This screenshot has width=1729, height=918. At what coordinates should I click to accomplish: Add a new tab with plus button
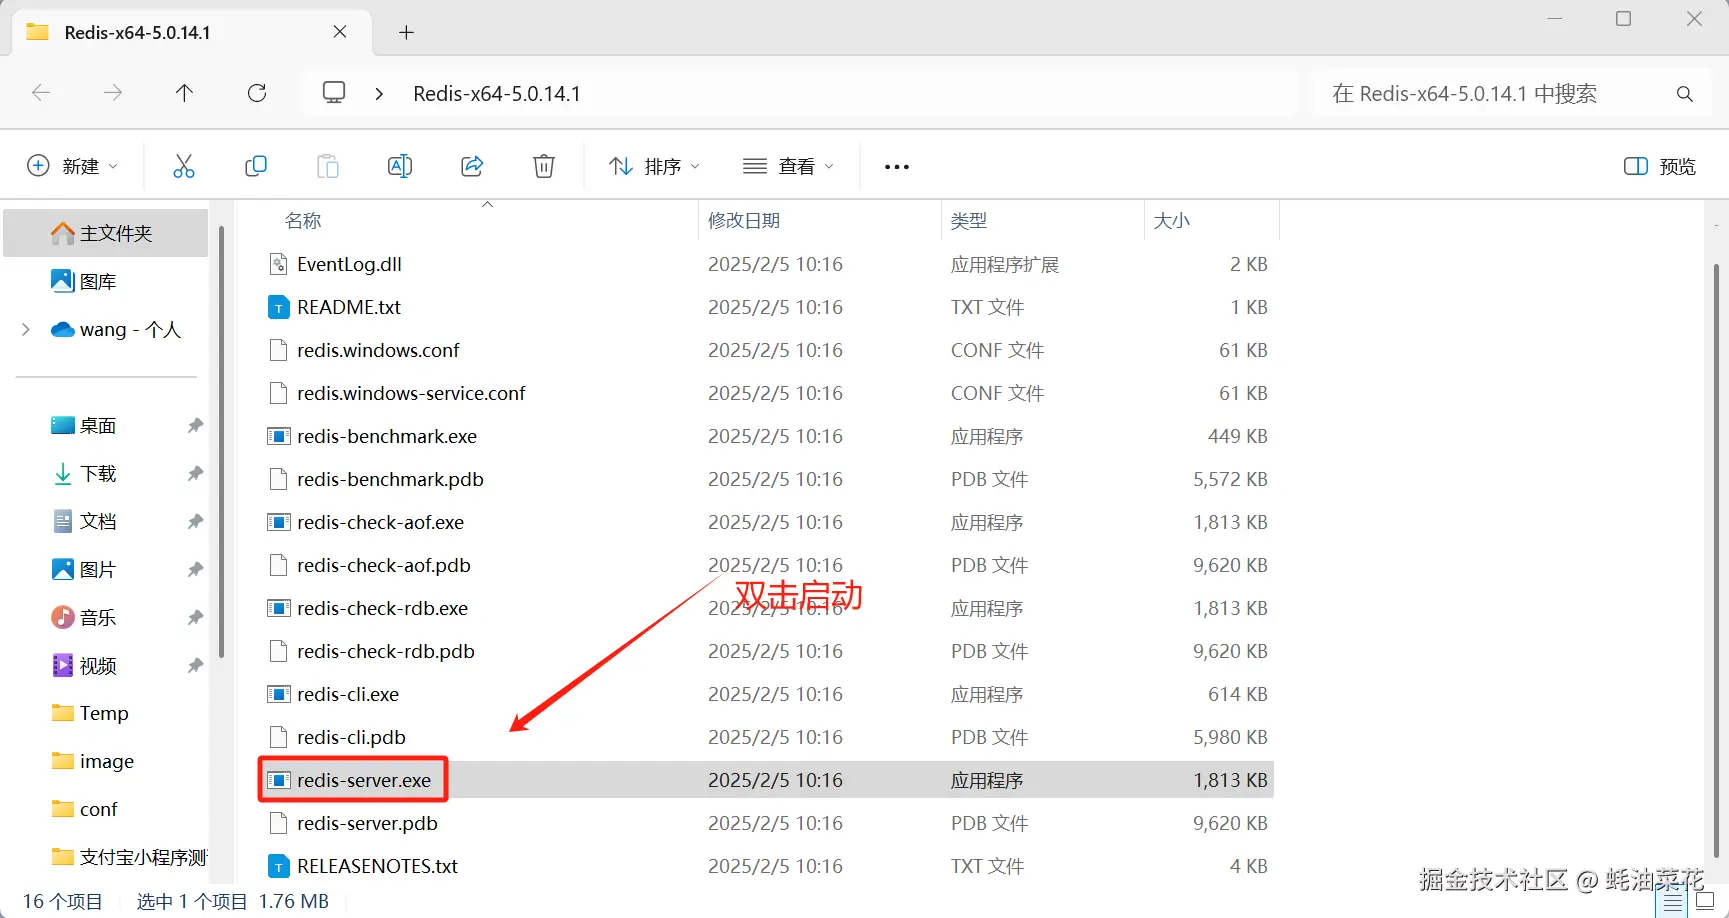406,32
